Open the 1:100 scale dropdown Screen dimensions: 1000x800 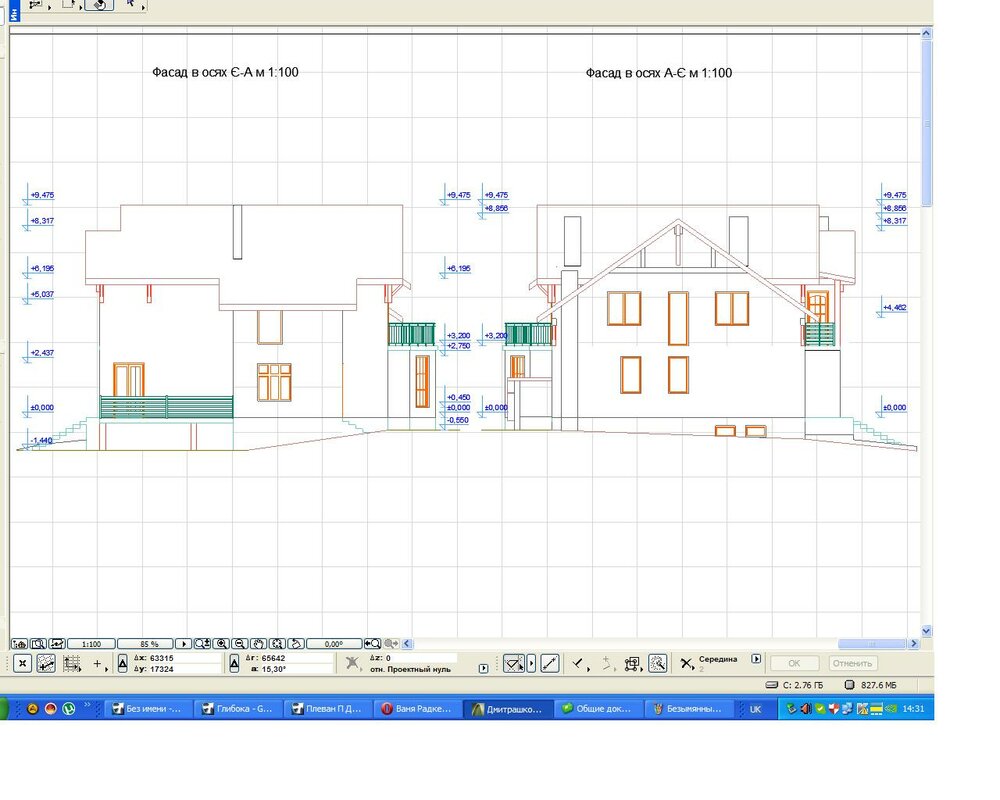[x=92, y=644]
